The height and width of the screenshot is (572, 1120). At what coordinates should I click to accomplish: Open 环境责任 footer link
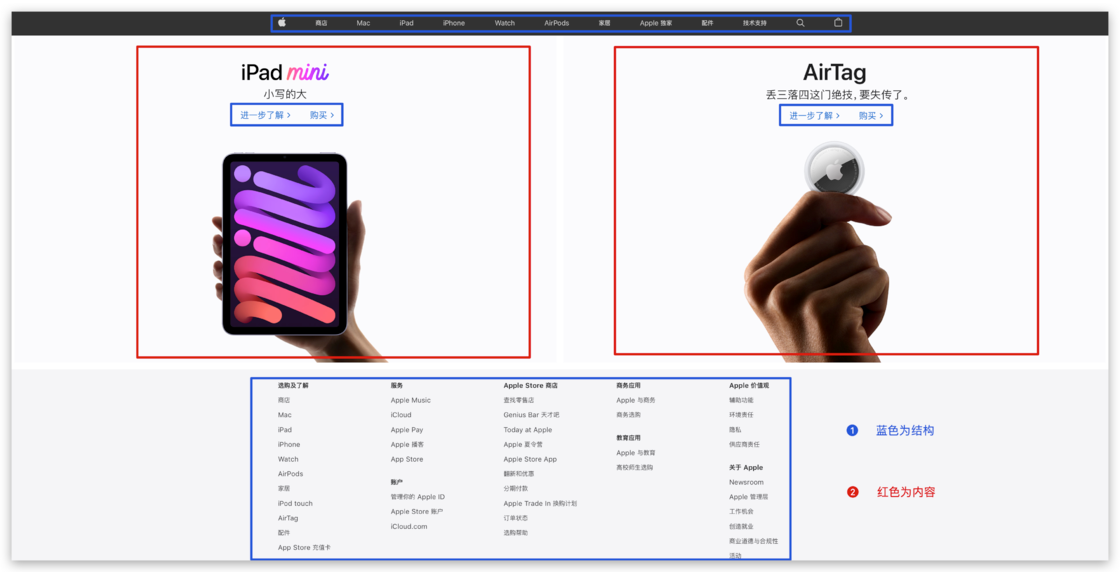click(x=741, y=415)
